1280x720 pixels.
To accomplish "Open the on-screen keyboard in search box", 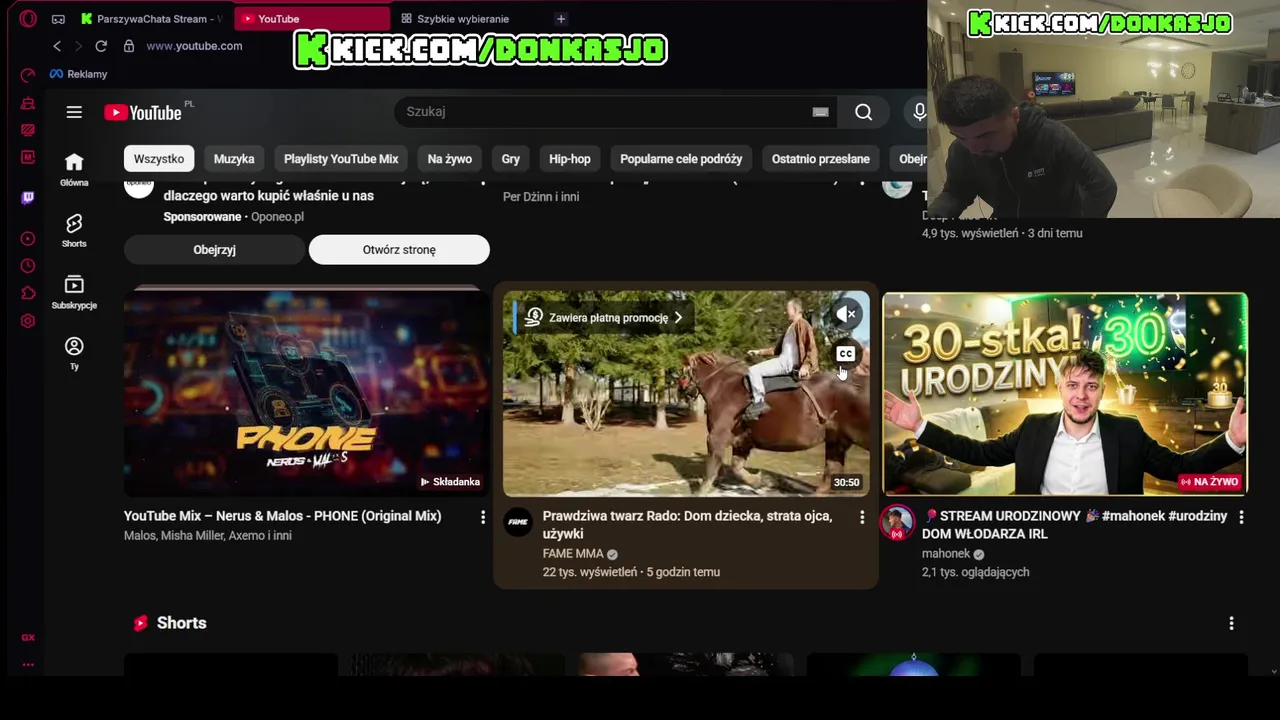I will click(820, 112).
